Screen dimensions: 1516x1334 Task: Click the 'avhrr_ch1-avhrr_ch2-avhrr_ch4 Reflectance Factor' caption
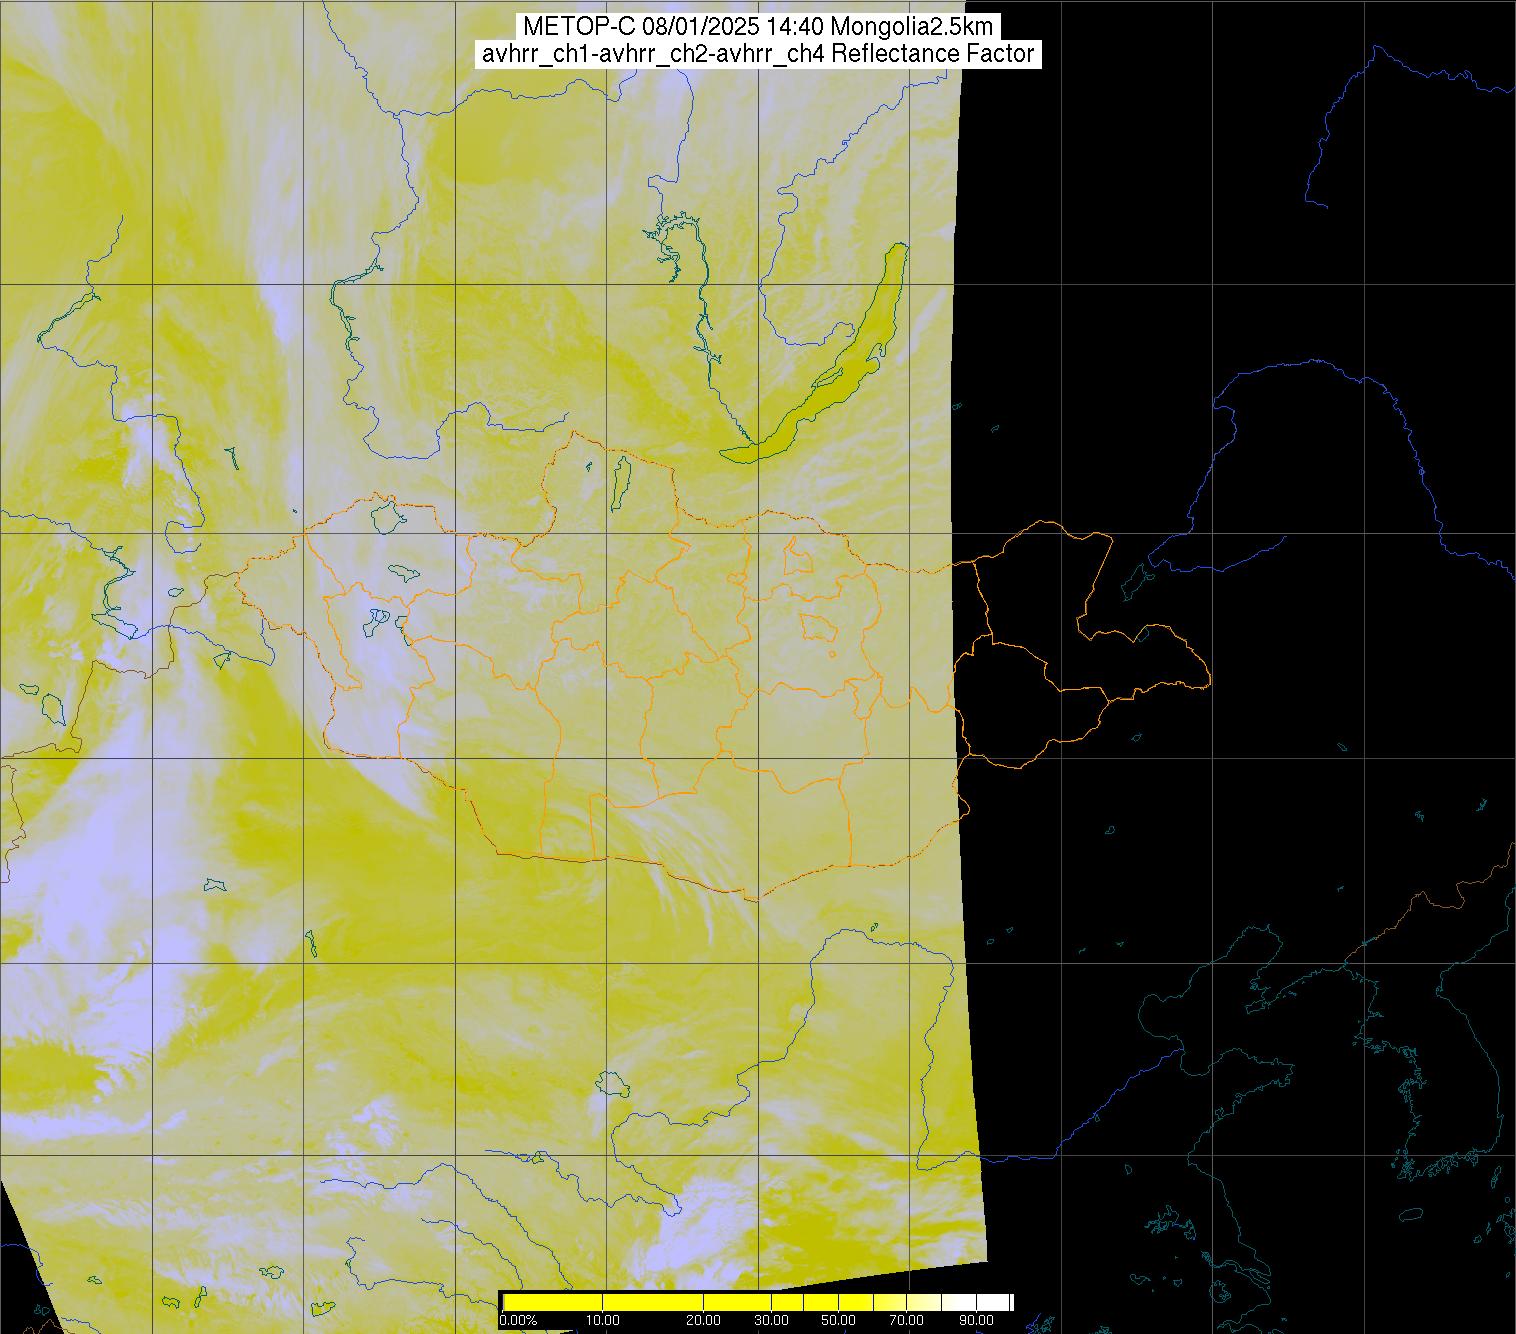coord(758,54)
